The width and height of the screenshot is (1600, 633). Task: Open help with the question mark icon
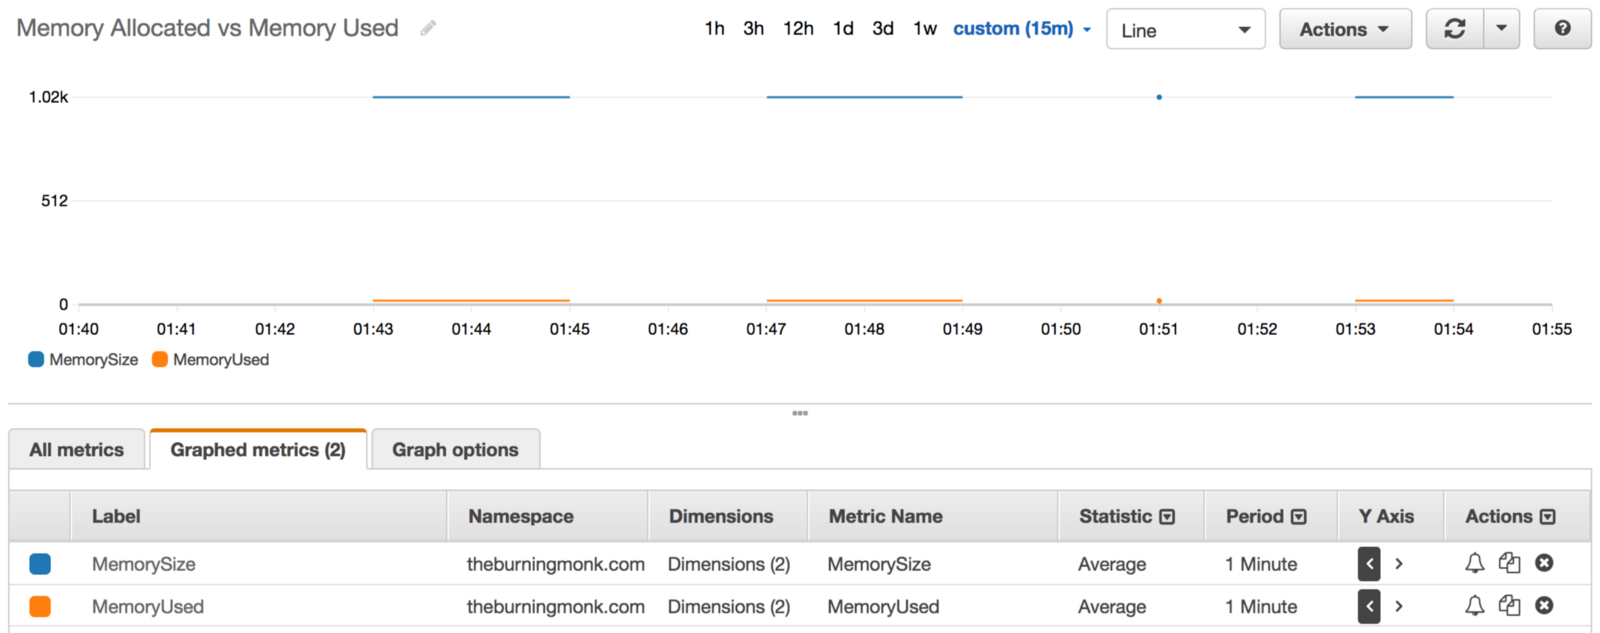click(1562, 29)
